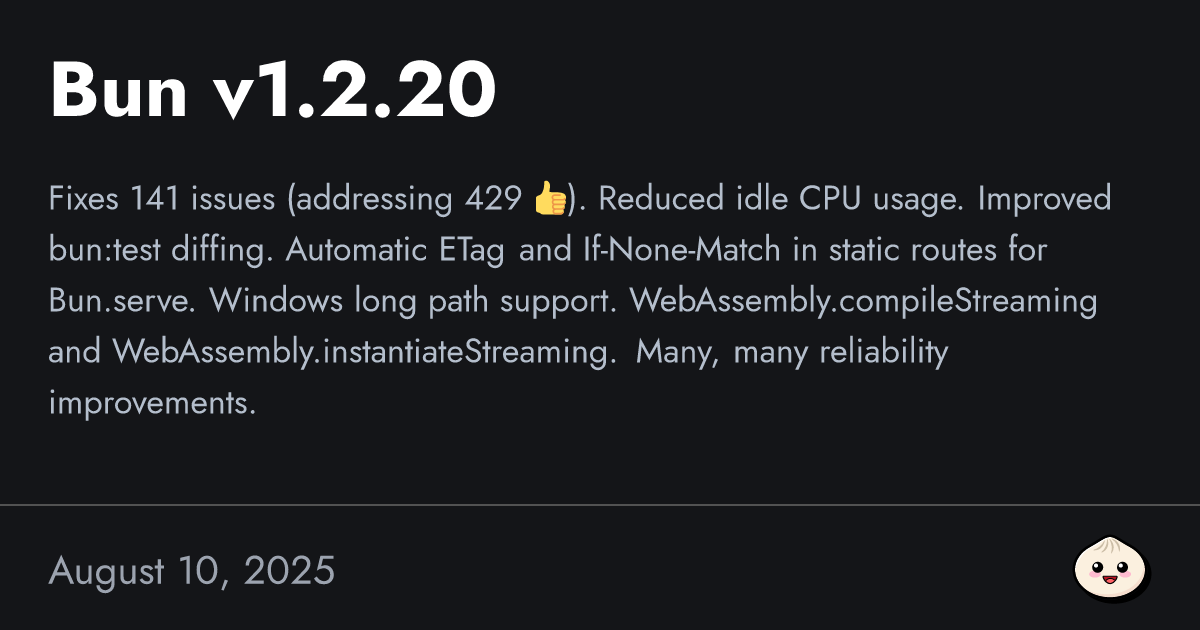Click the "Fixes 141 issues" text

161,200
